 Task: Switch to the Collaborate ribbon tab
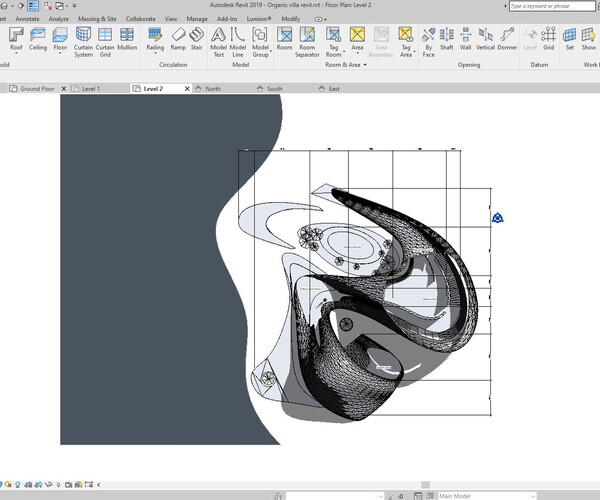pos(140,18)
